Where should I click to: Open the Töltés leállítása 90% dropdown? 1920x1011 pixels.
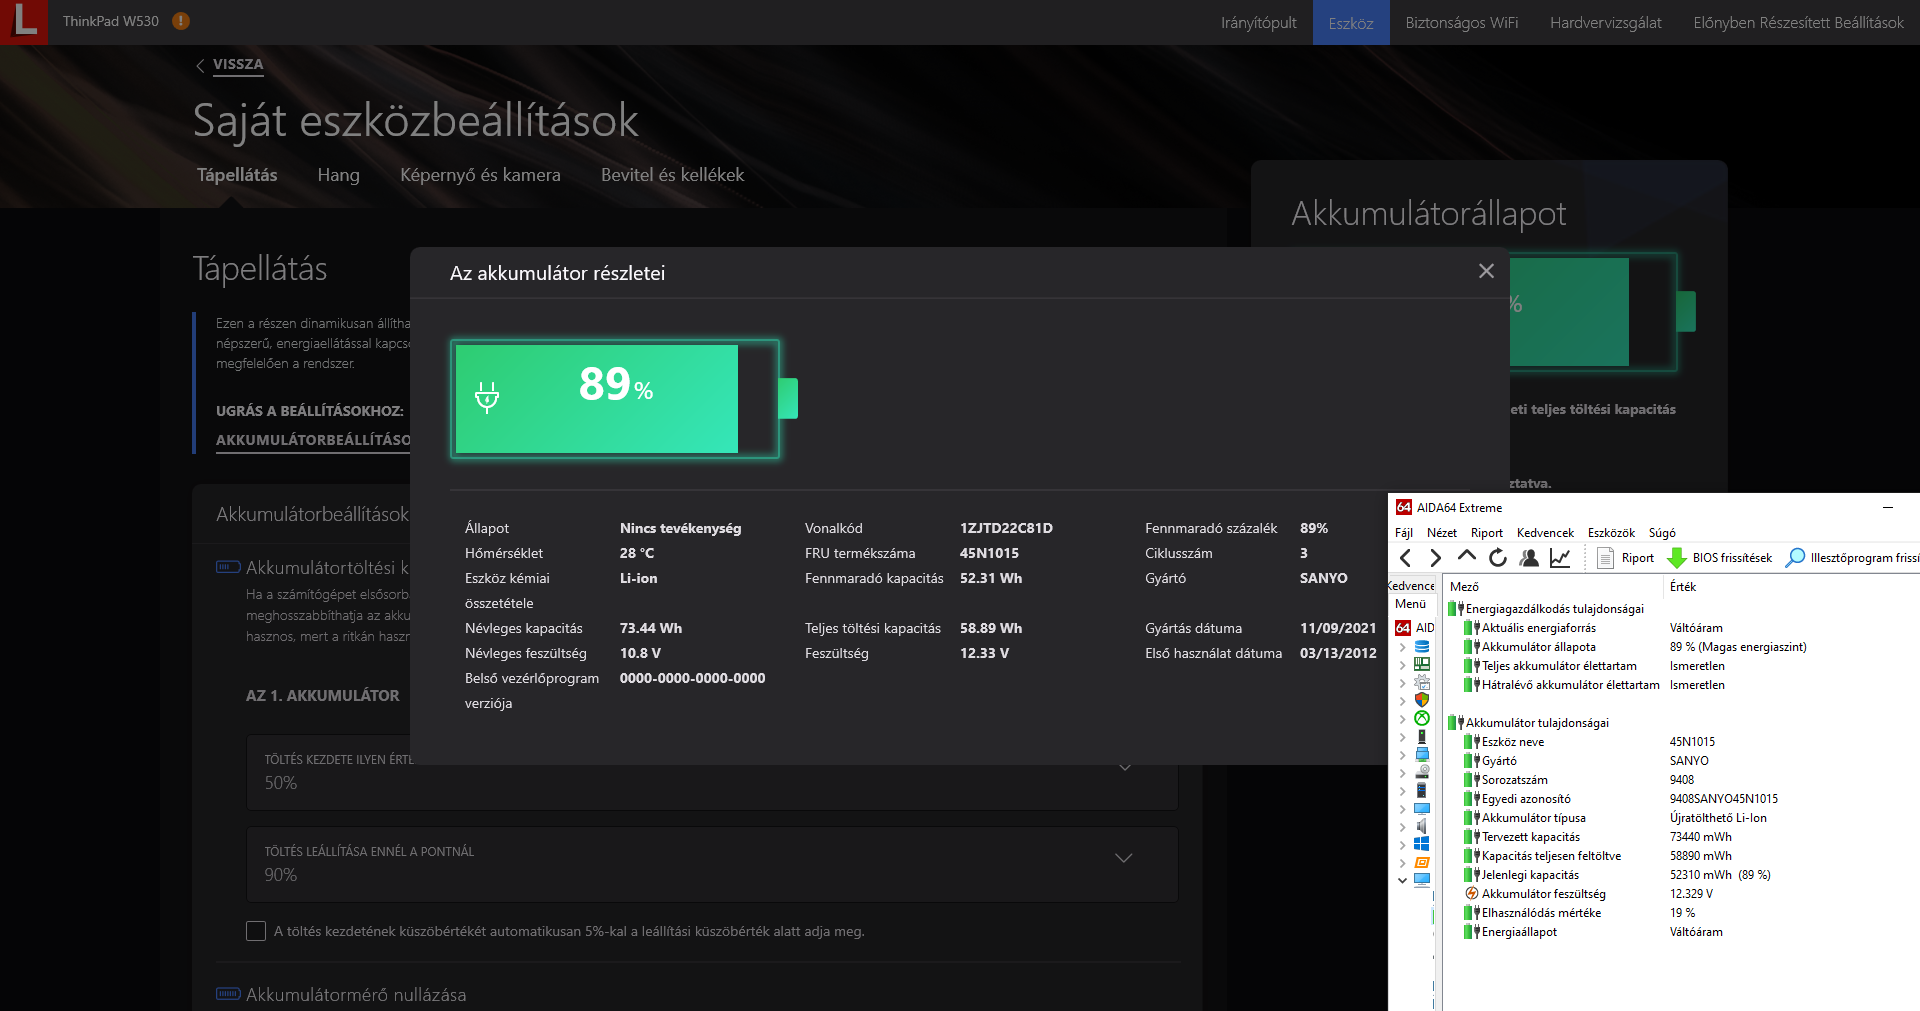(x=712, y=864)
